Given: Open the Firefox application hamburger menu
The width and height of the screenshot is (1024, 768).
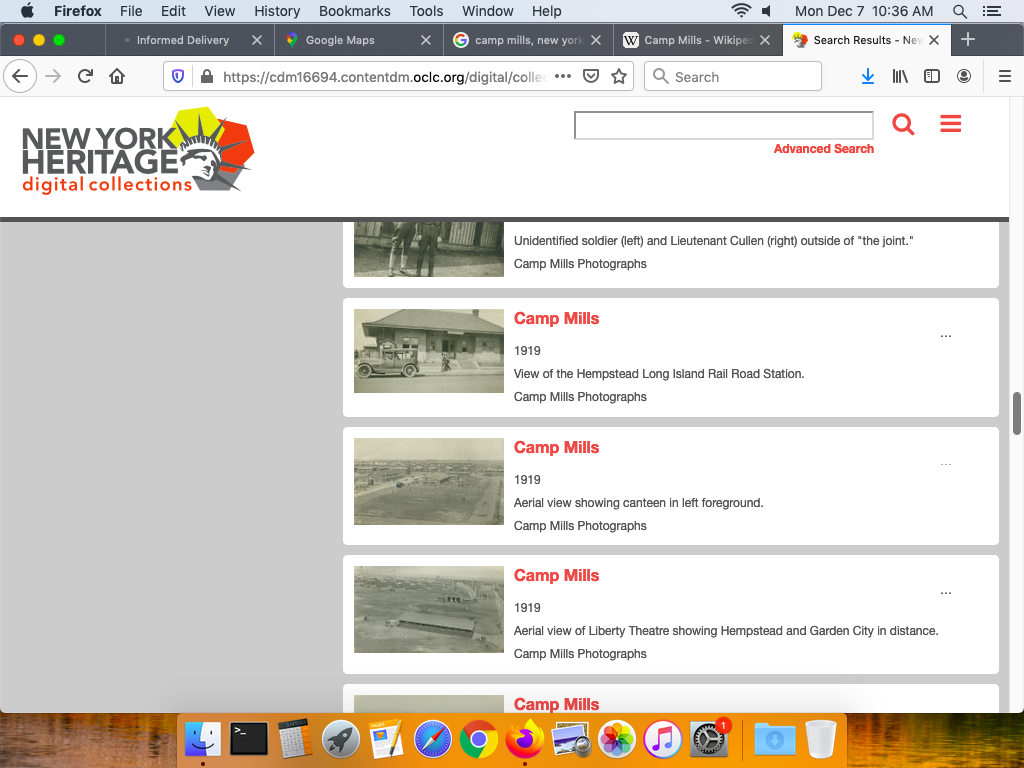Looking at the screenshot, I should coord(1005,77).
